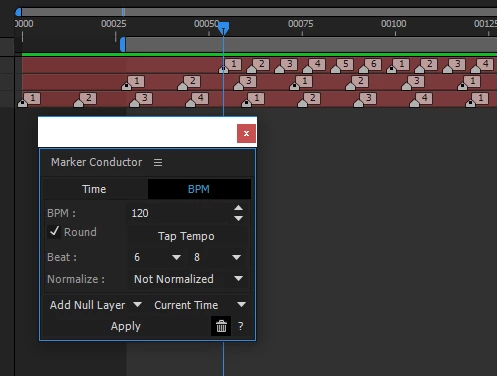The height and width of the screenshot is (376, 497).
Task: Select first marker 1 on middle layer
Action: click(x=132, y=83)
